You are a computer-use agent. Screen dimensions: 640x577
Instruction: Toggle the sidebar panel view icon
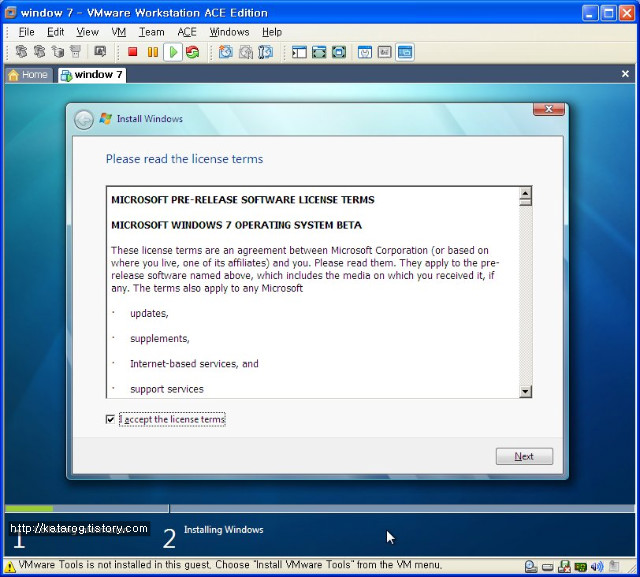click(299, 52)
